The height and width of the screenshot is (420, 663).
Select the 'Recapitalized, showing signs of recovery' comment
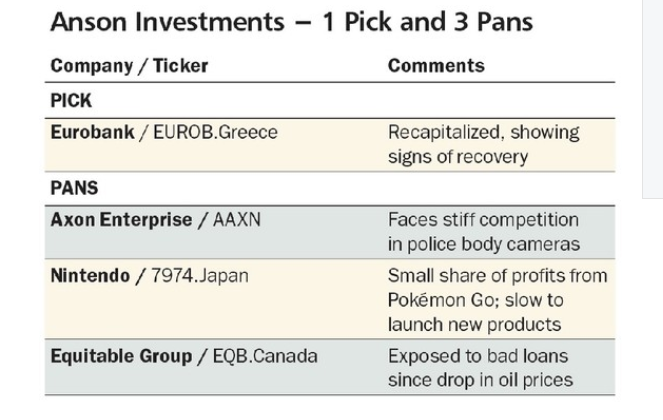[484, 145]
